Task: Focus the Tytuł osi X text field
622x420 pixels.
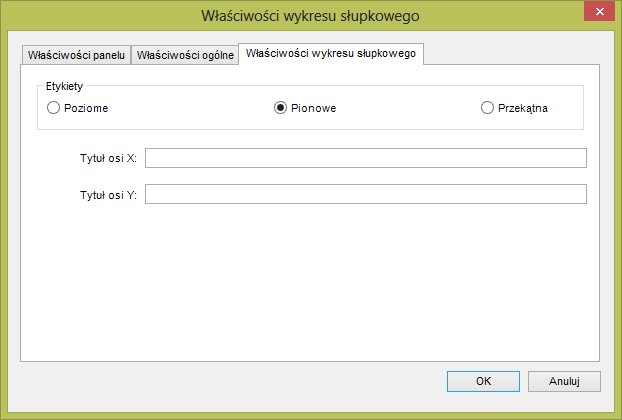Action: 366,158
